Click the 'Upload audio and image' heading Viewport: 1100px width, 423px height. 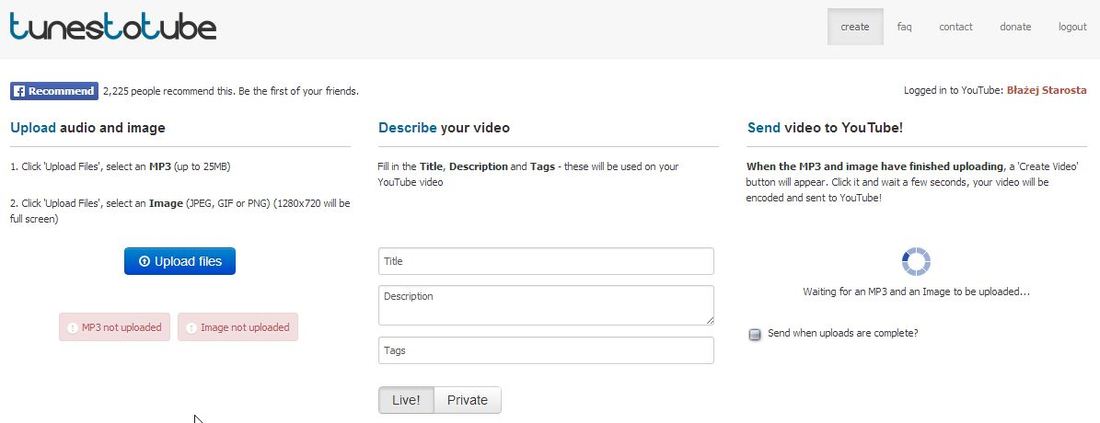coord(88,128)
